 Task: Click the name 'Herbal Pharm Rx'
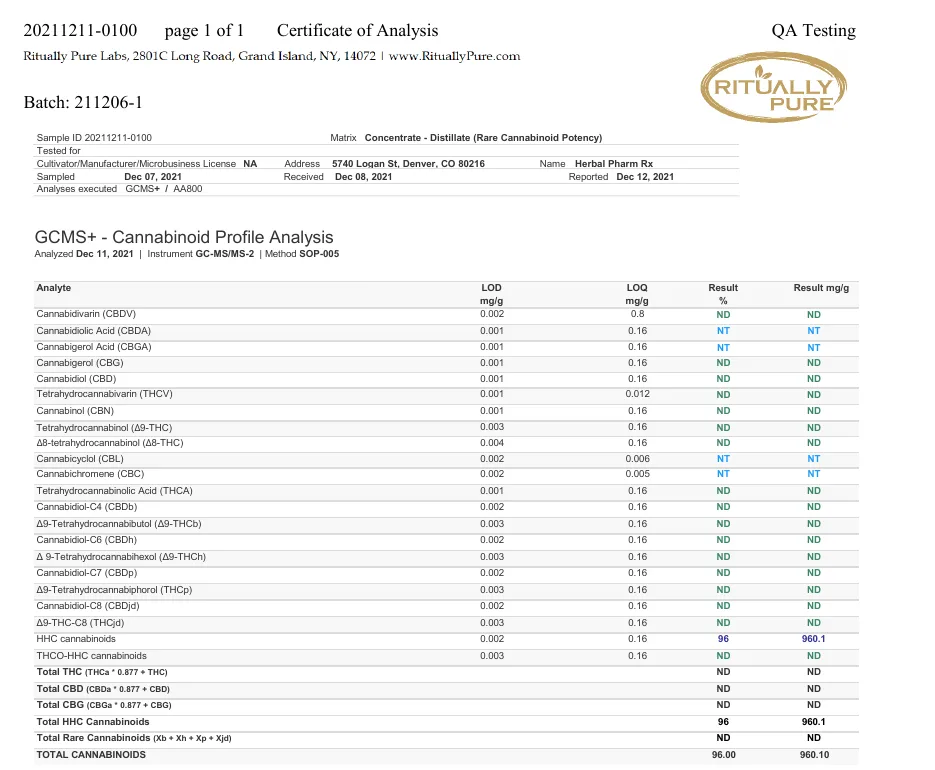(614, 163)
